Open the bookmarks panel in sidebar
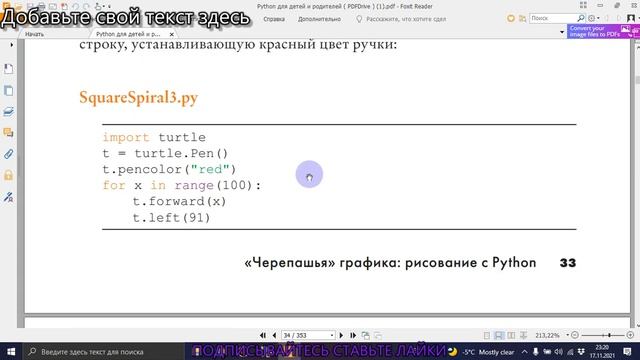Image resolution: width=640 pixels, height=360 pixels. click(x=8, y=69)
